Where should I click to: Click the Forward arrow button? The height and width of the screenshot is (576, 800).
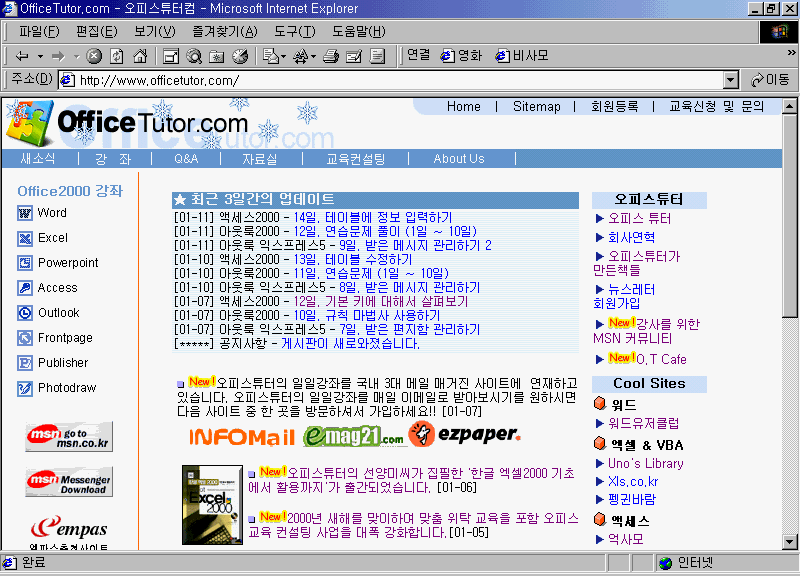click(58, 56)
